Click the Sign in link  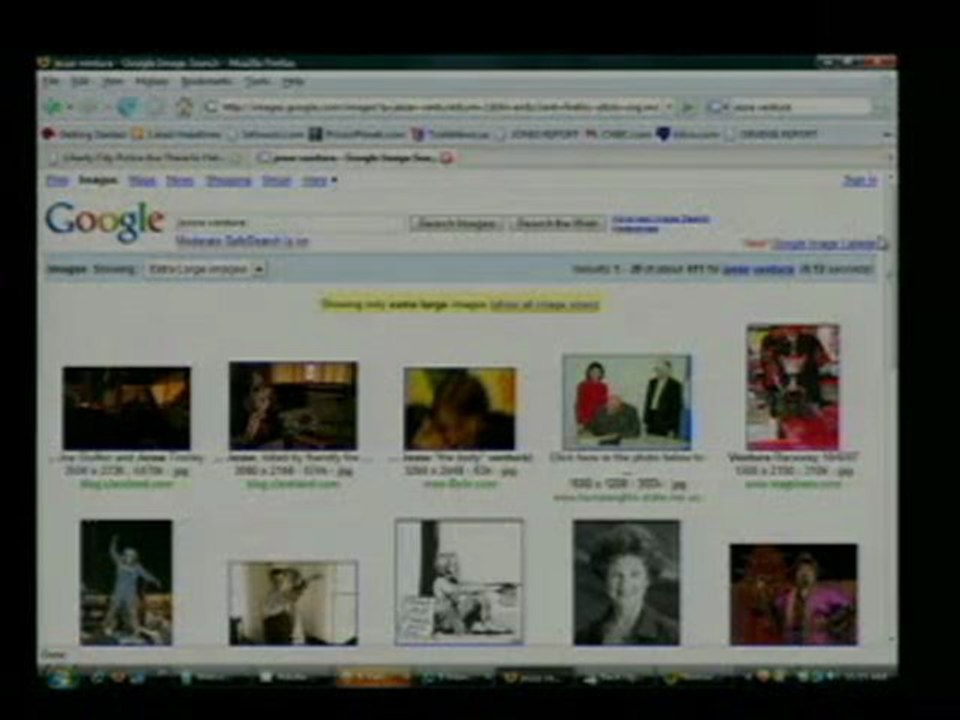click(x=860, y=181)
